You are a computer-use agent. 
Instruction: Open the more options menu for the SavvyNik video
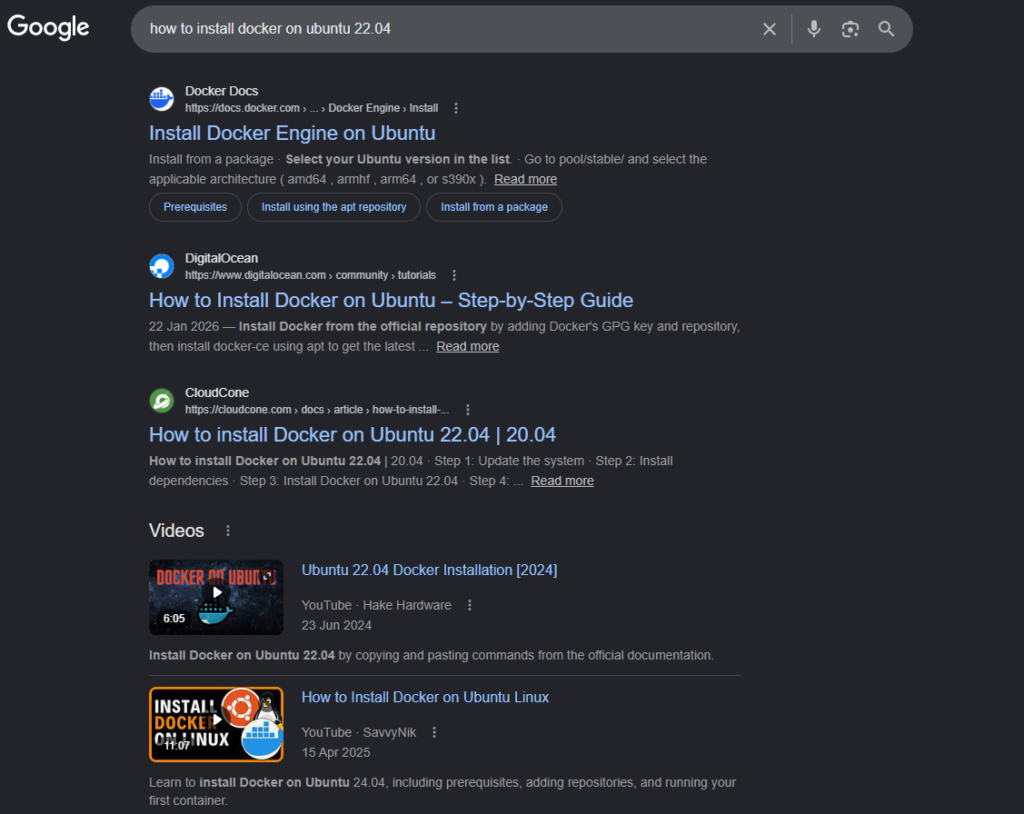pos(434,732)
